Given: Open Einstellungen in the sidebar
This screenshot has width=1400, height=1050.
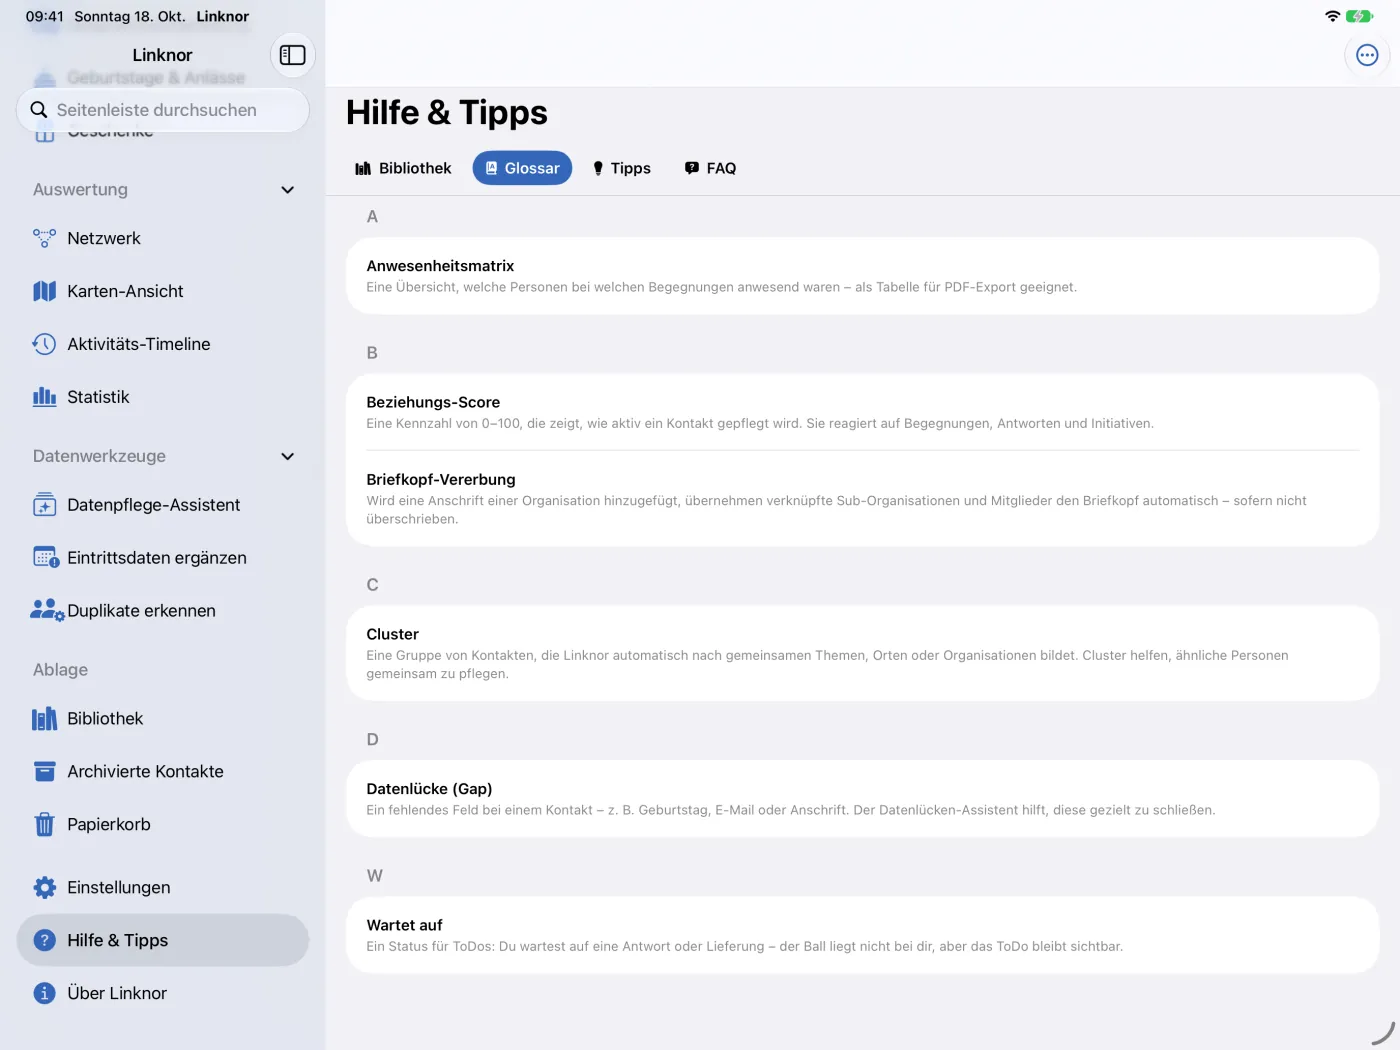Looking at the screenshot, I should [163, 888].
